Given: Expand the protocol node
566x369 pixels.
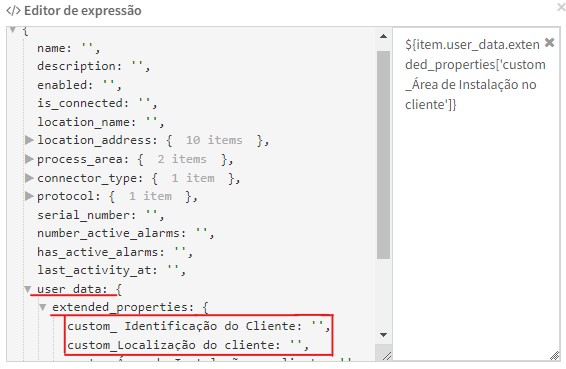Looking at the screenshot, I should point(29,196).
